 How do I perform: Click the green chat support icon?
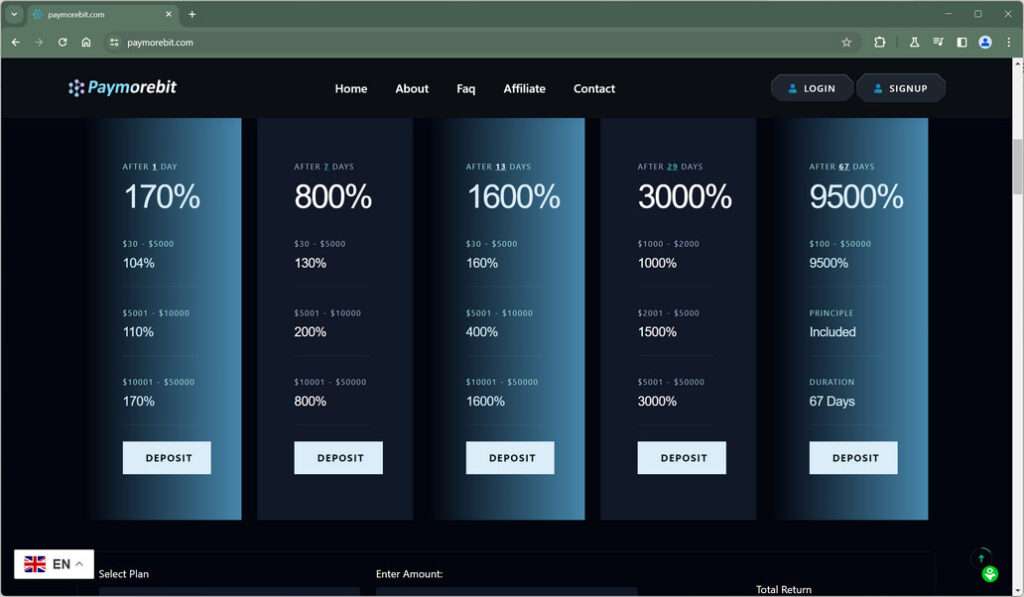click(990, 574)
